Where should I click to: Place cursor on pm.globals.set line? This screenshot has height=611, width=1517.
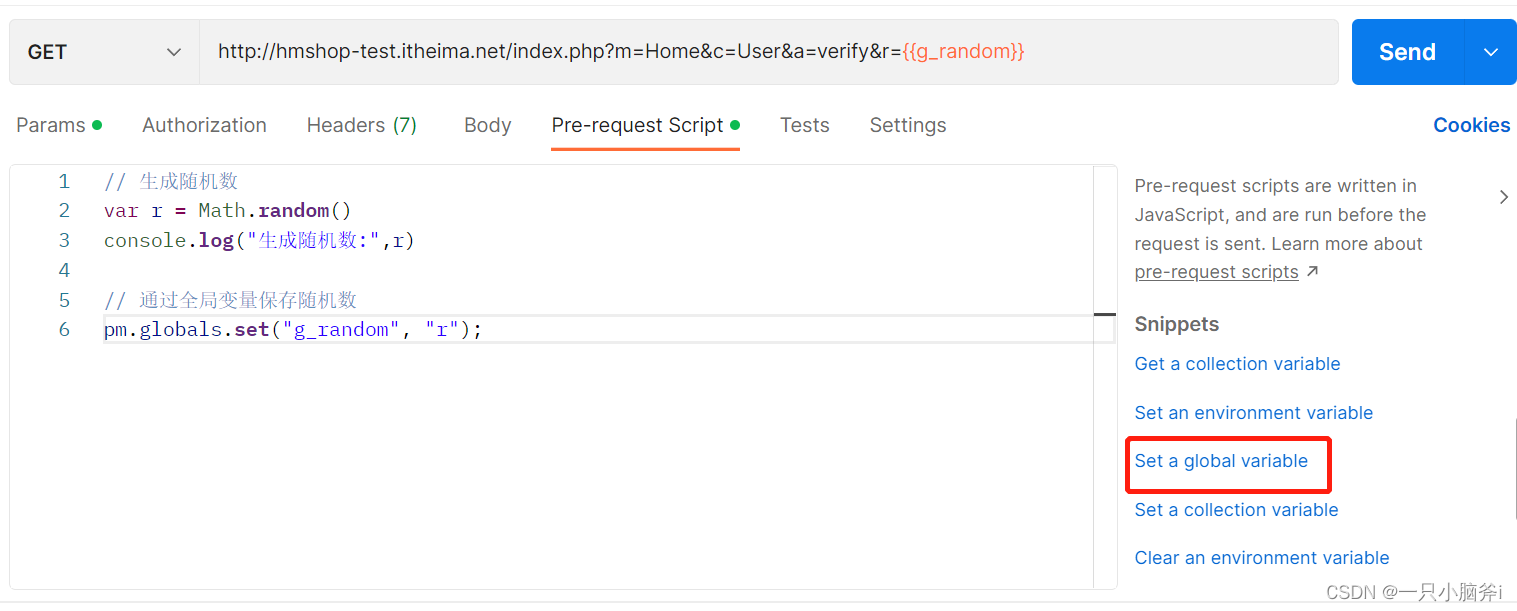pyautogui.click(x=293, y=330)
